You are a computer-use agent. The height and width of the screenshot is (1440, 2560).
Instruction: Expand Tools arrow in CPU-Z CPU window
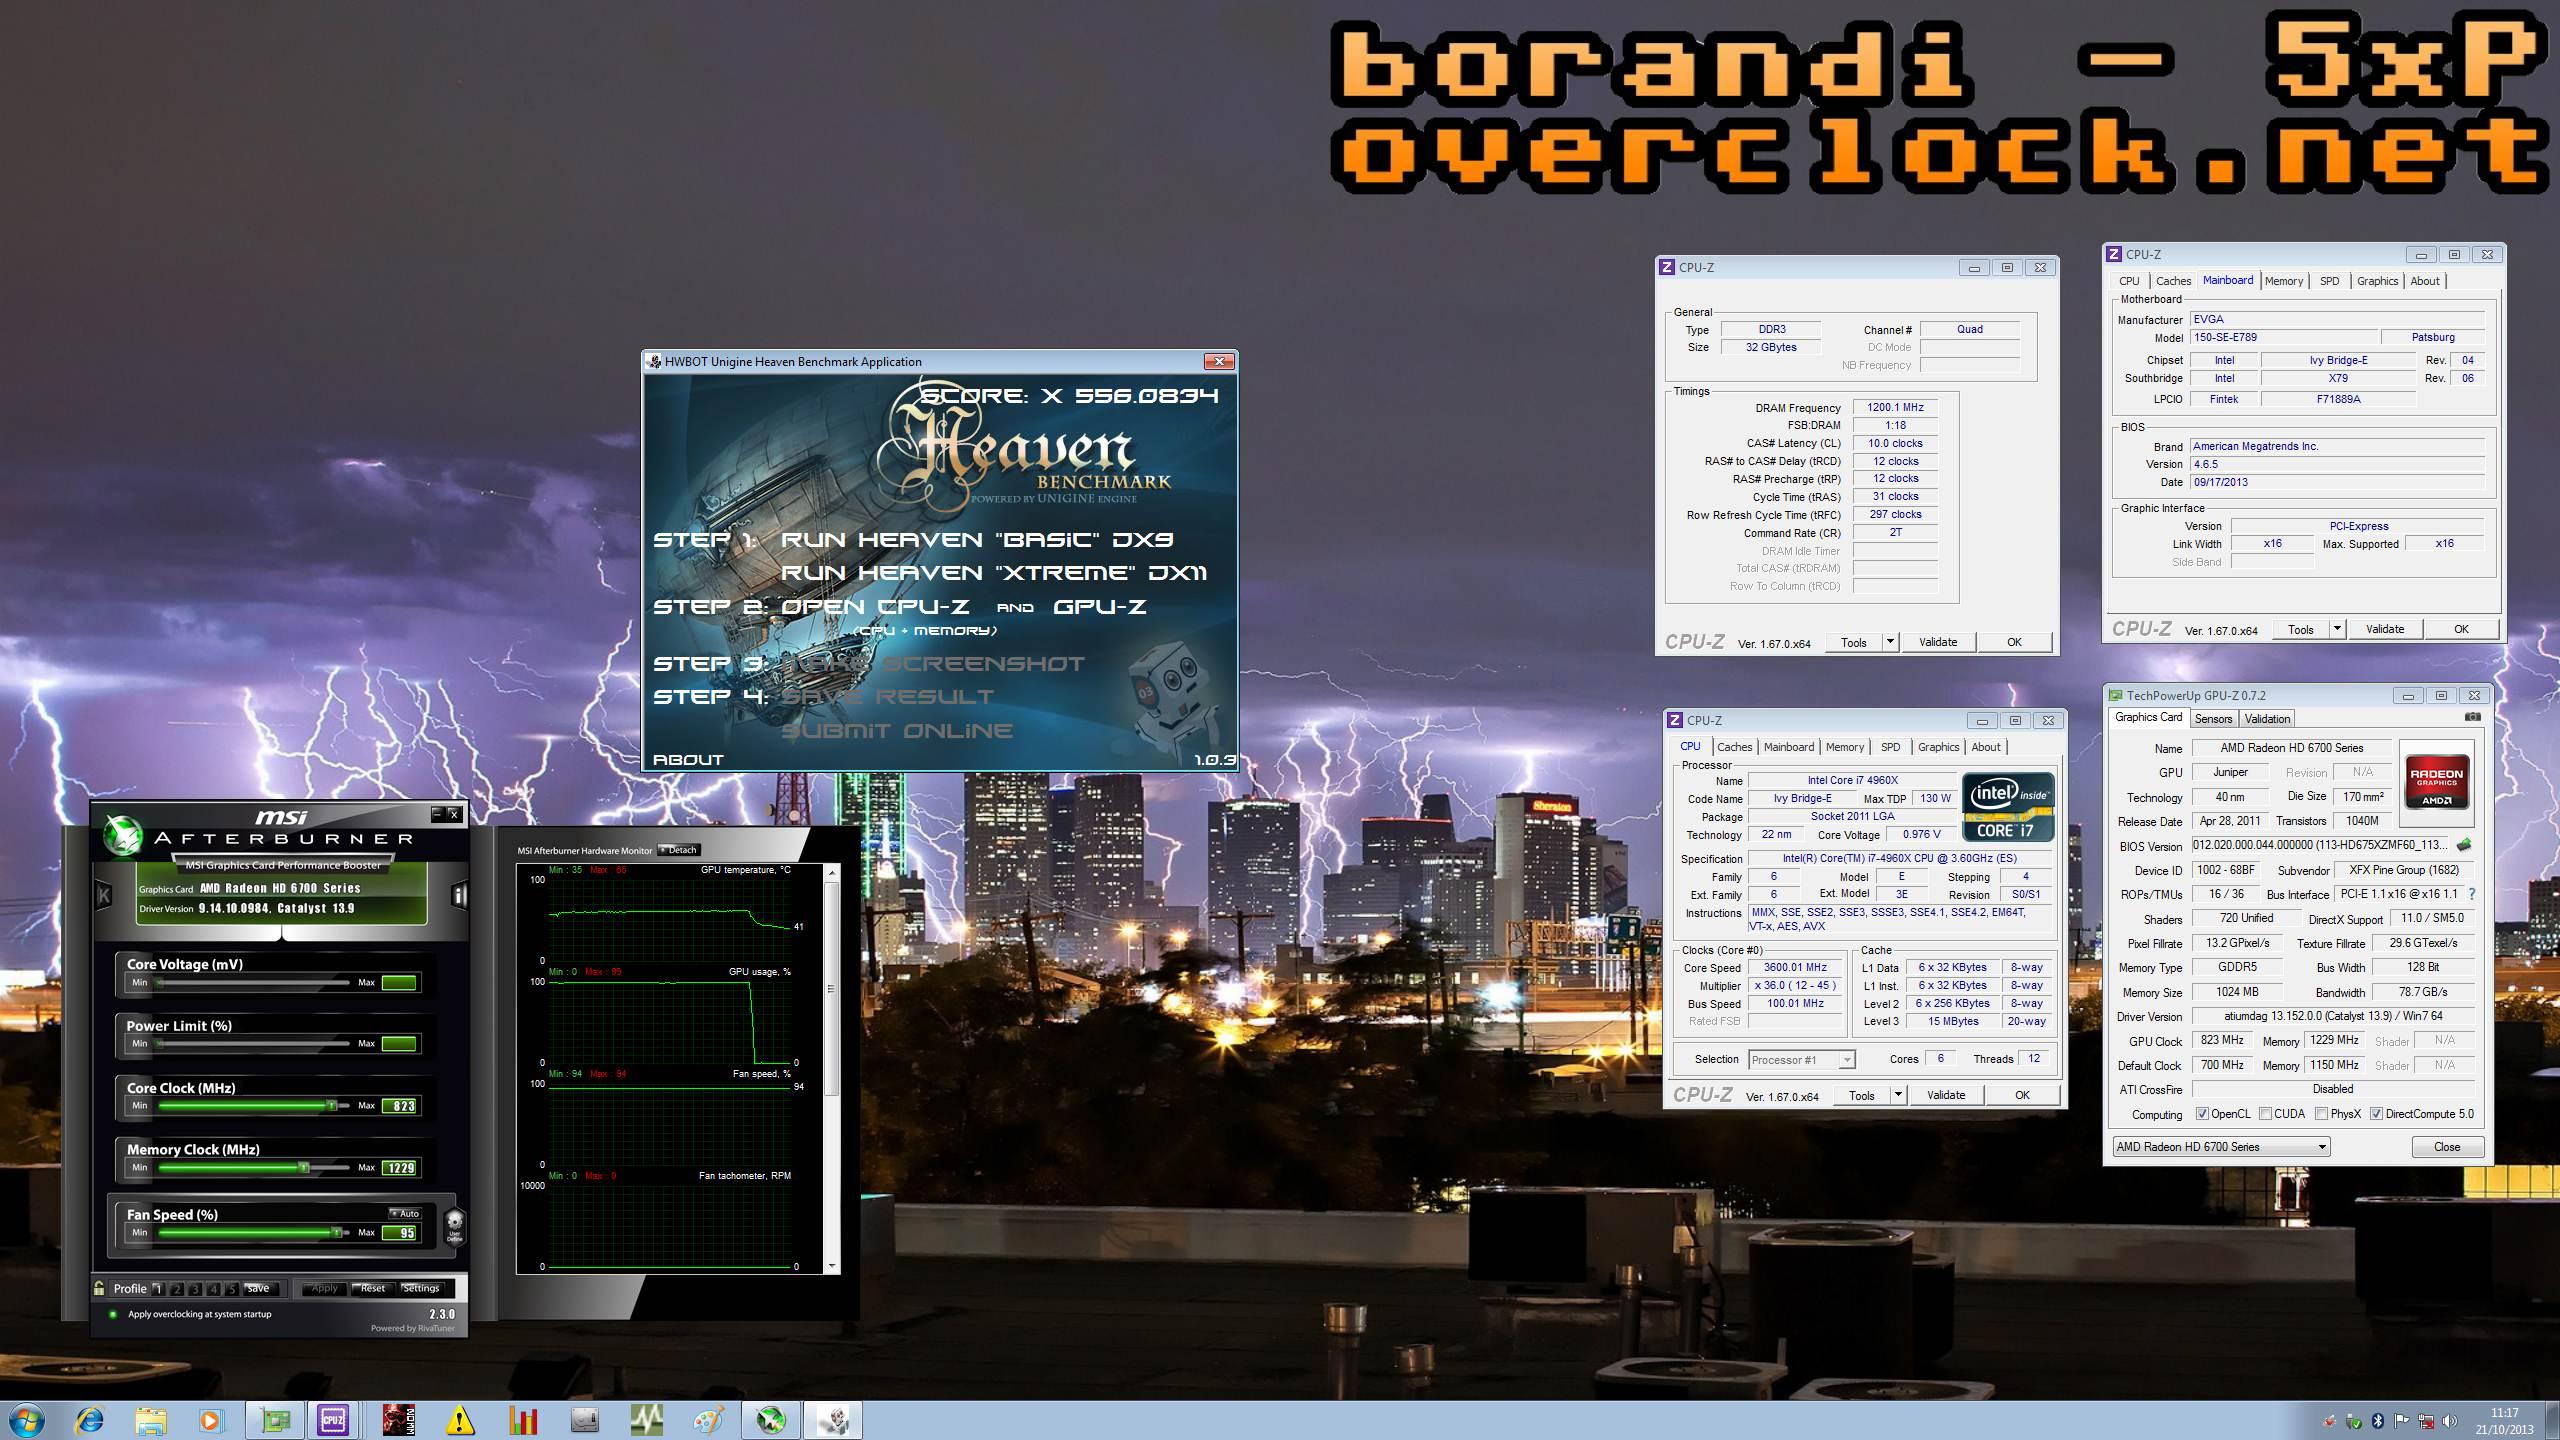click(x=1898, y=1095)
